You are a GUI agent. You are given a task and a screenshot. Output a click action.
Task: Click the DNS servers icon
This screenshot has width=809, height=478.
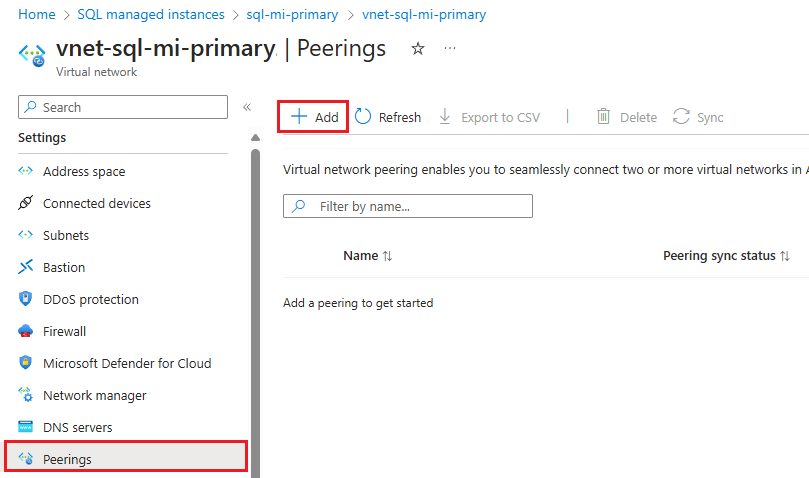point(26,427)
